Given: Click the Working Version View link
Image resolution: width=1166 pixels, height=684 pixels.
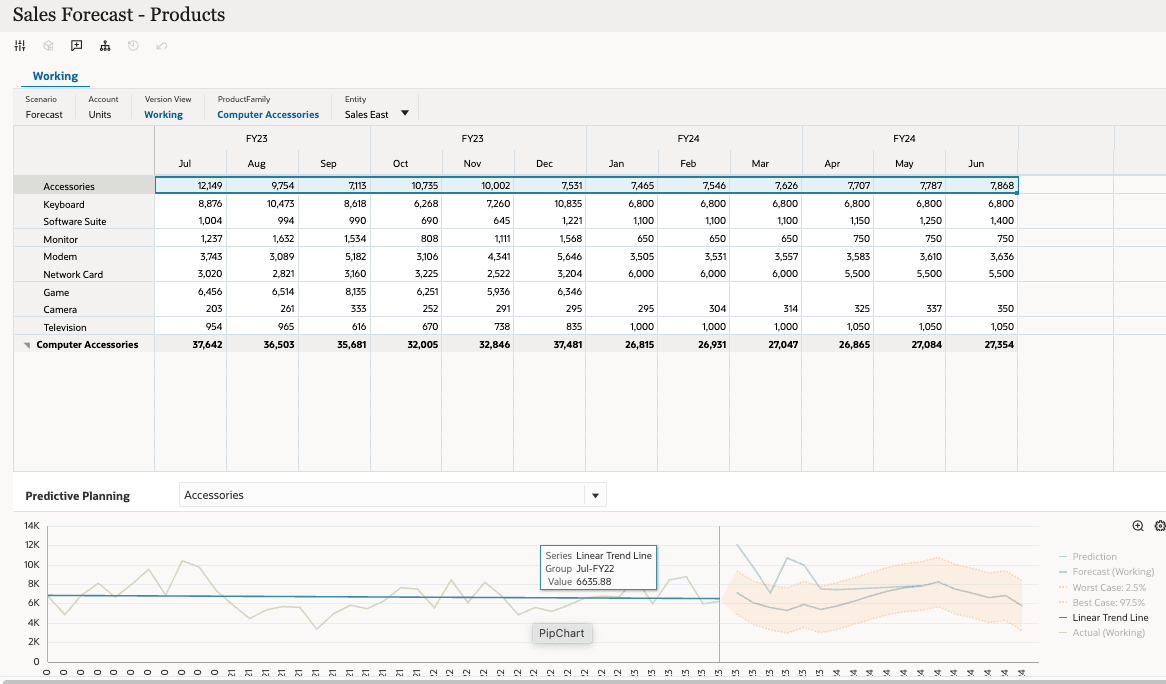Looking at the screenshot, I should click(x=163, y=114).
